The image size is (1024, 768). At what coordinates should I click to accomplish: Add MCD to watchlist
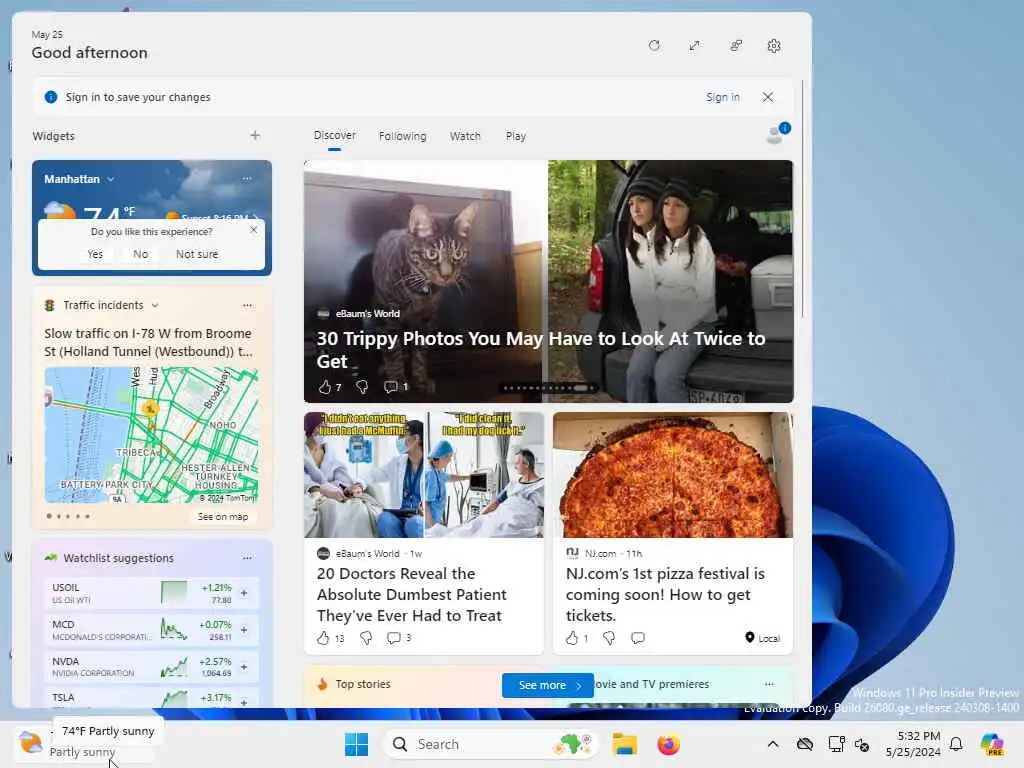coord(244,630)
